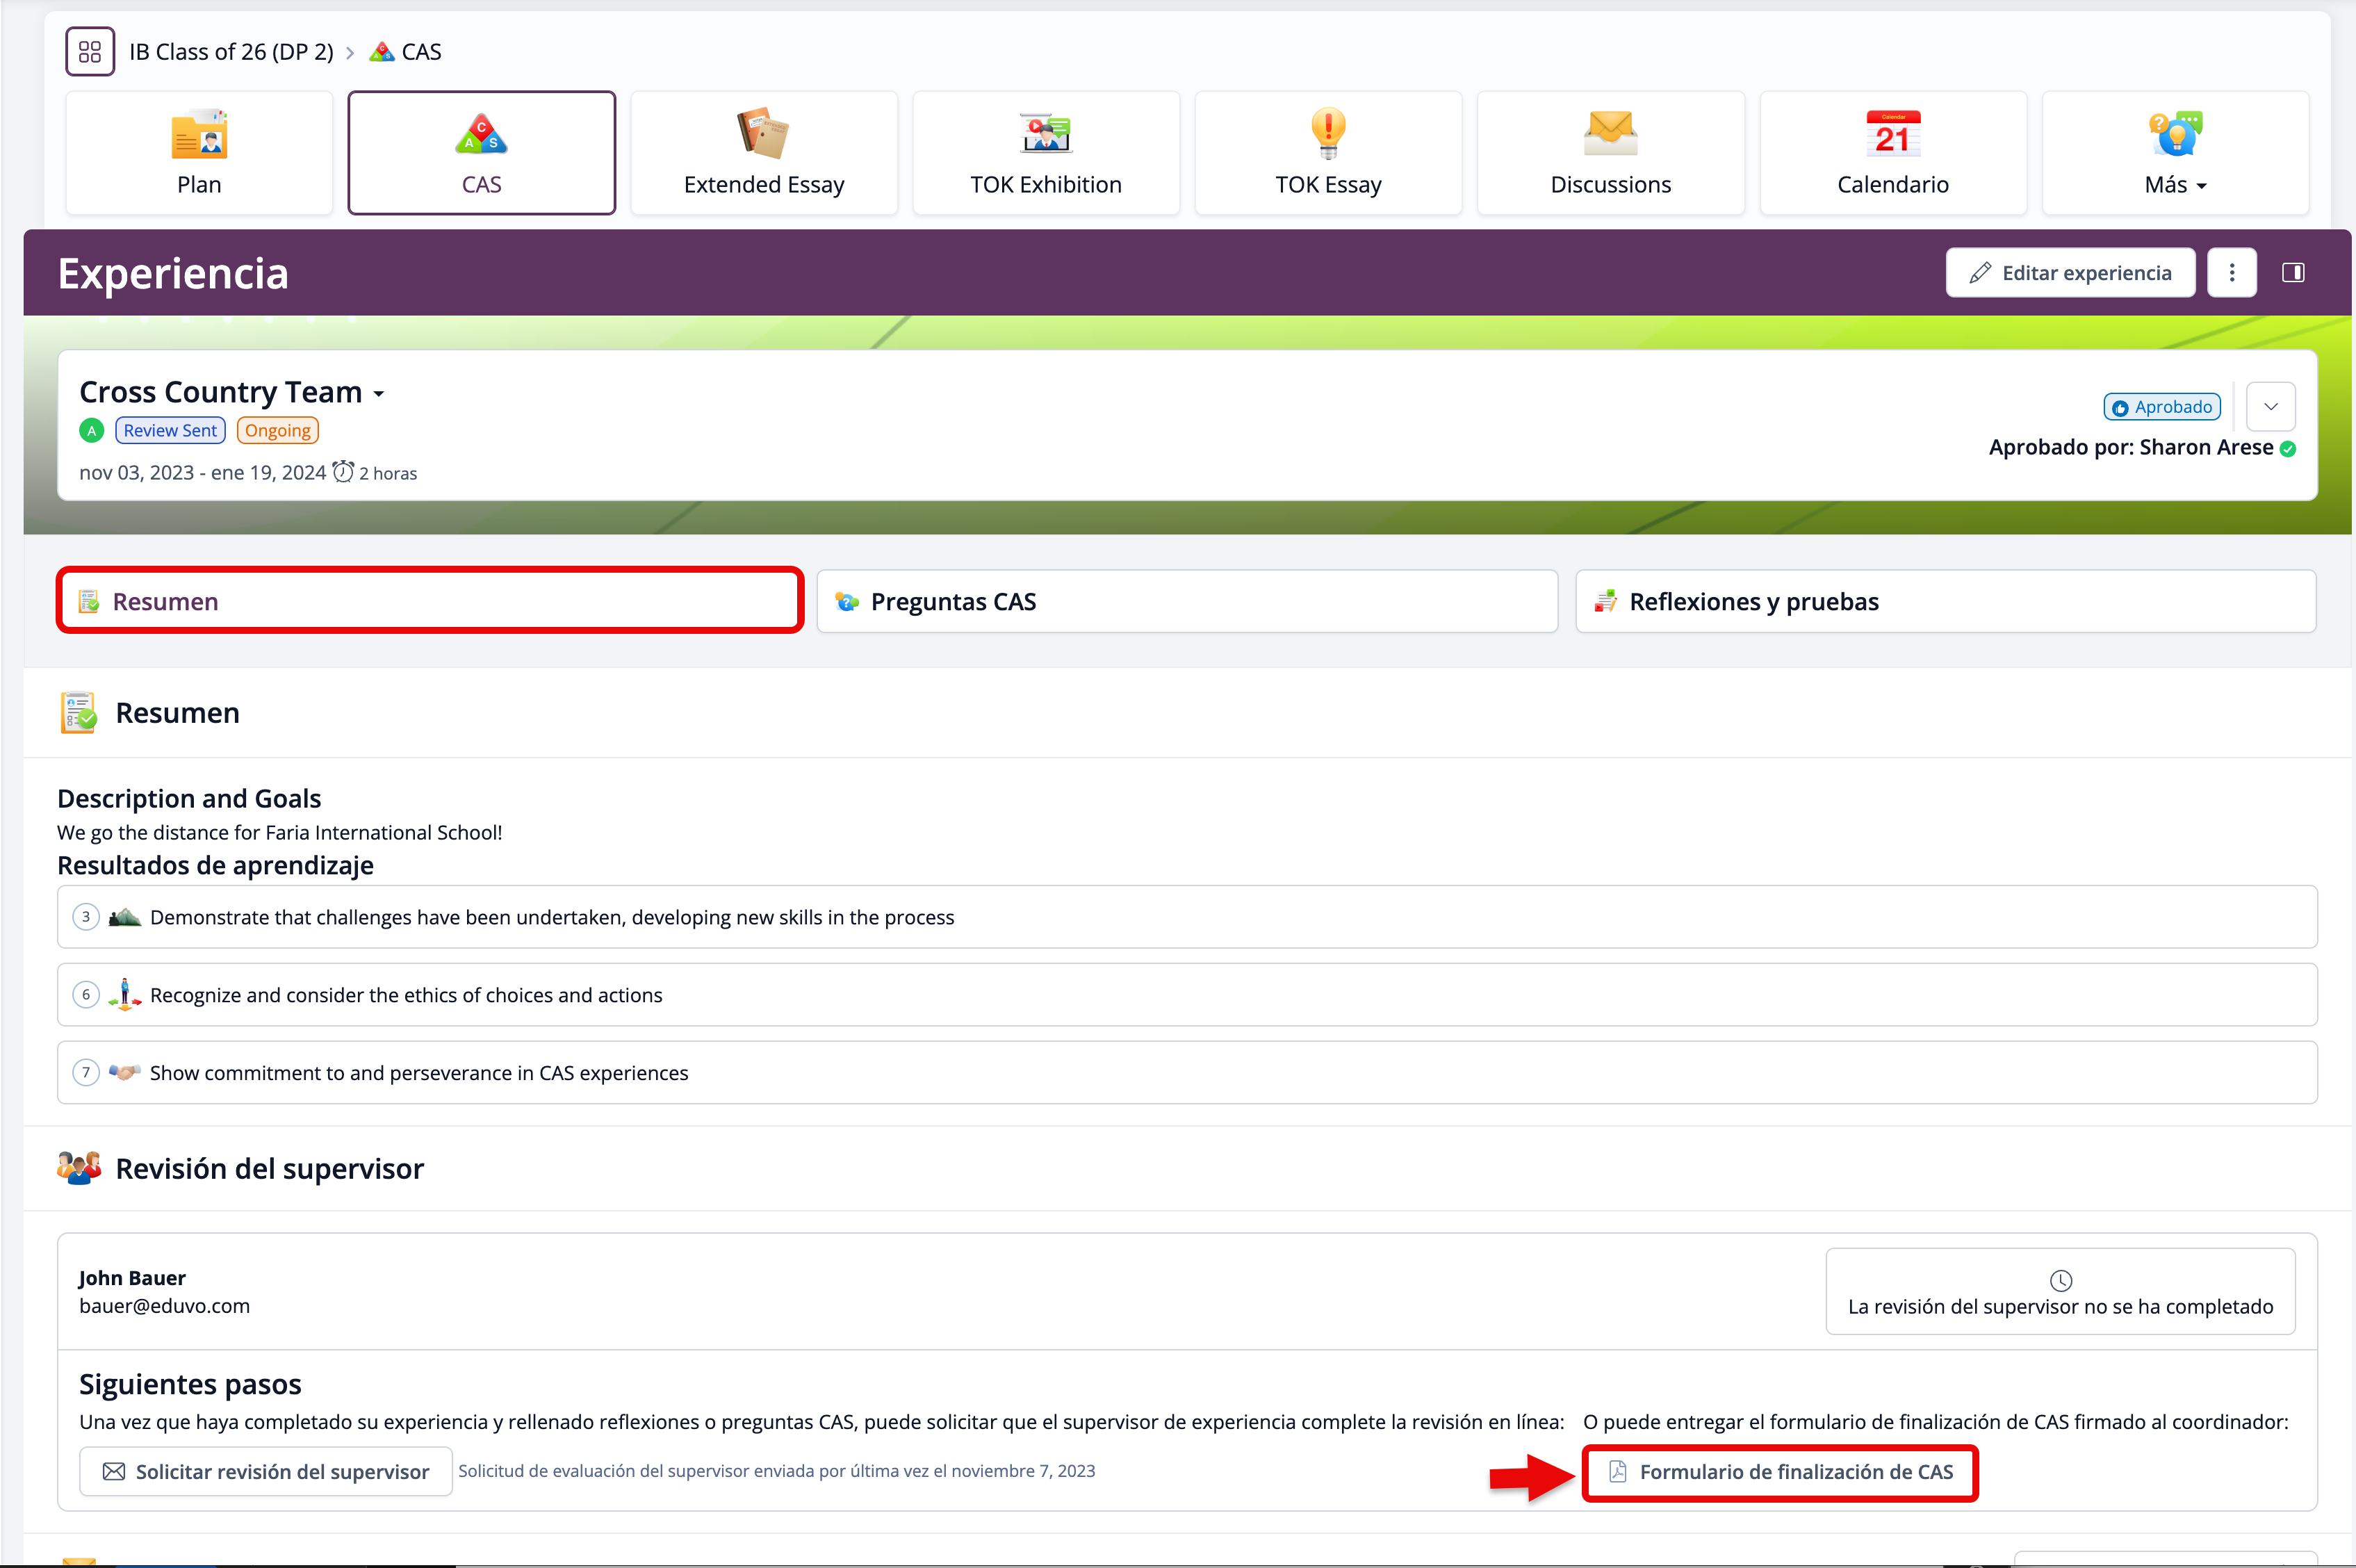Switch to Preguntas CAS tab
This screenshot has width=2356, height=1568.
(1187, 602)
